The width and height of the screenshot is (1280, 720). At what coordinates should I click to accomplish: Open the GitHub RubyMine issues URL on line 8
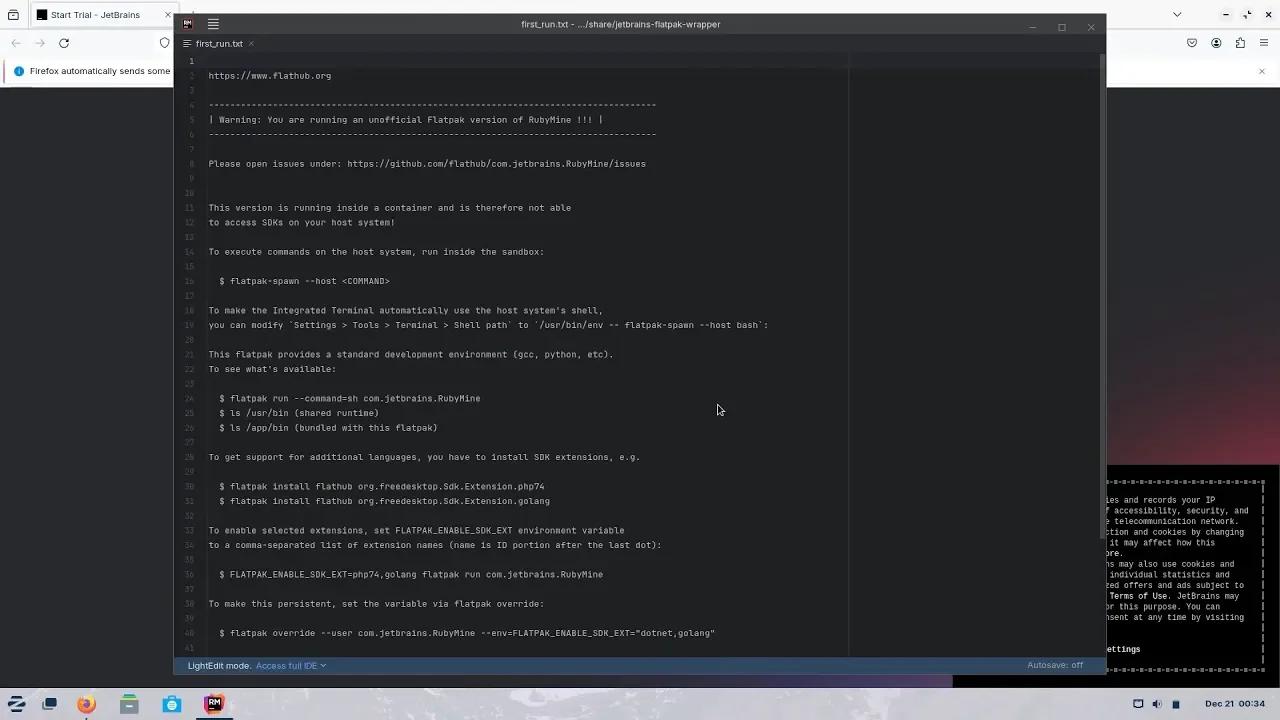pos(496,164)
